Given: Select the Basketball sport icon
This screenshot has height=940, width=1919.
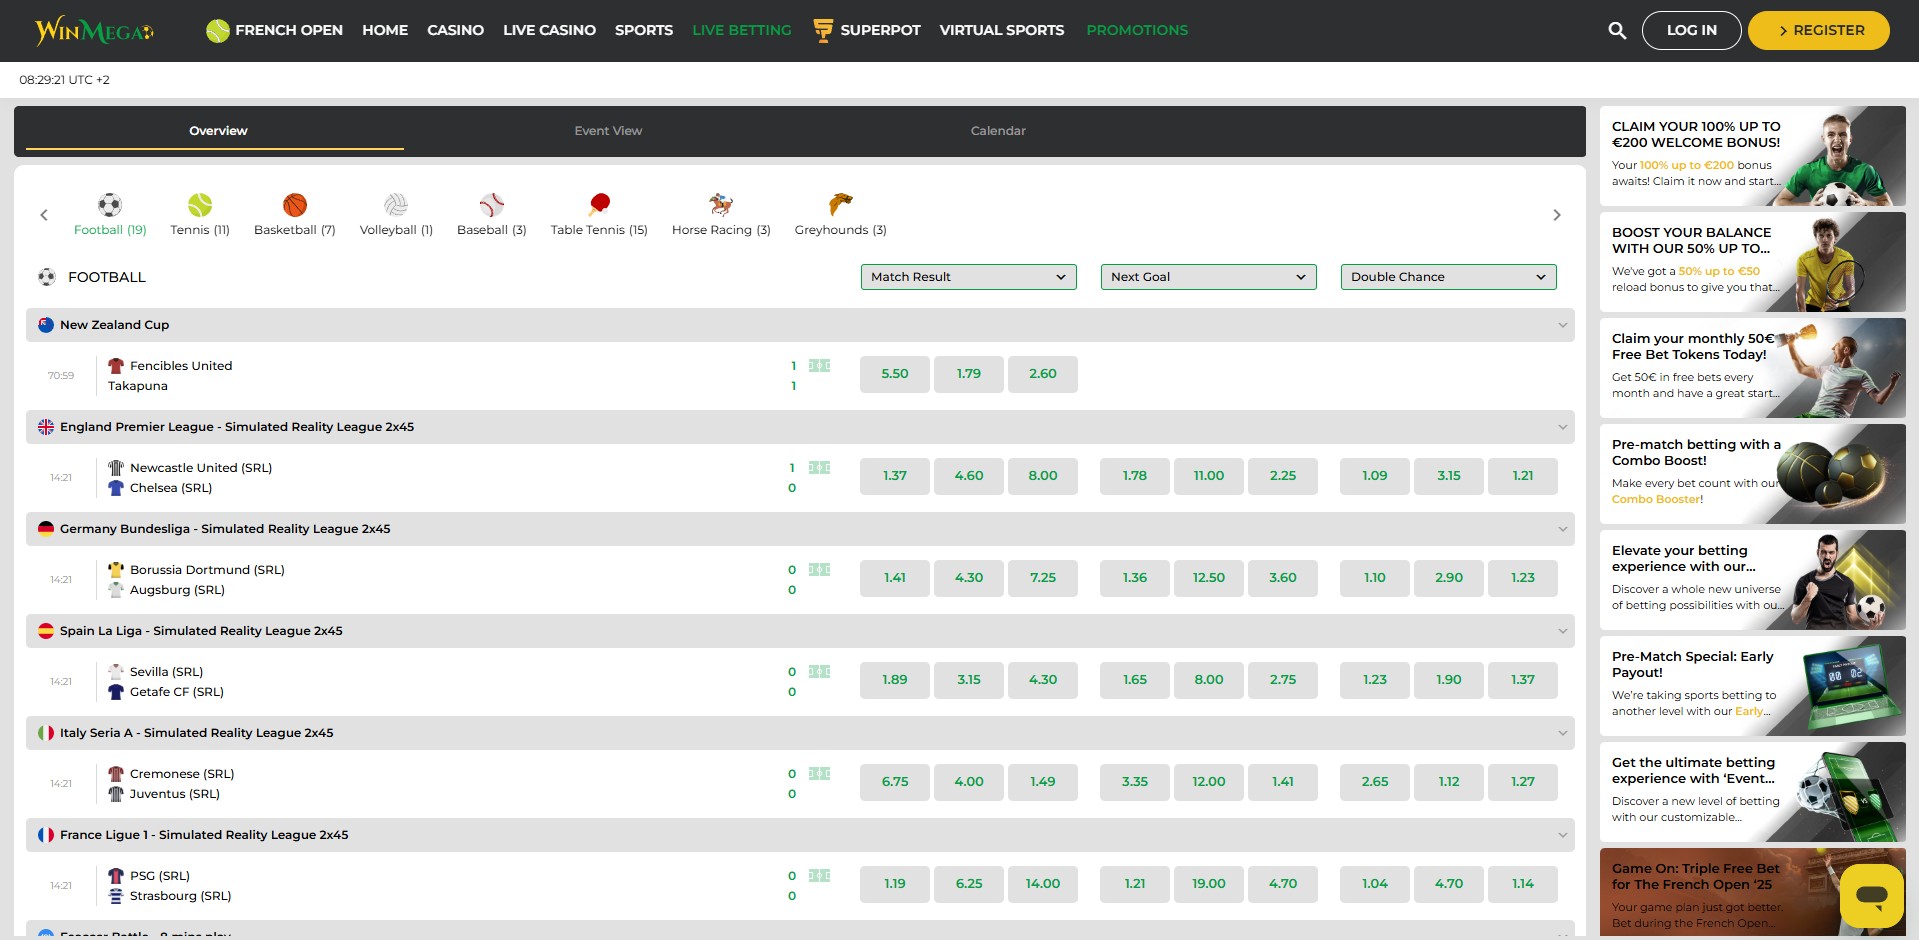Looking at the screenshot, I should (x=295, y=205).
